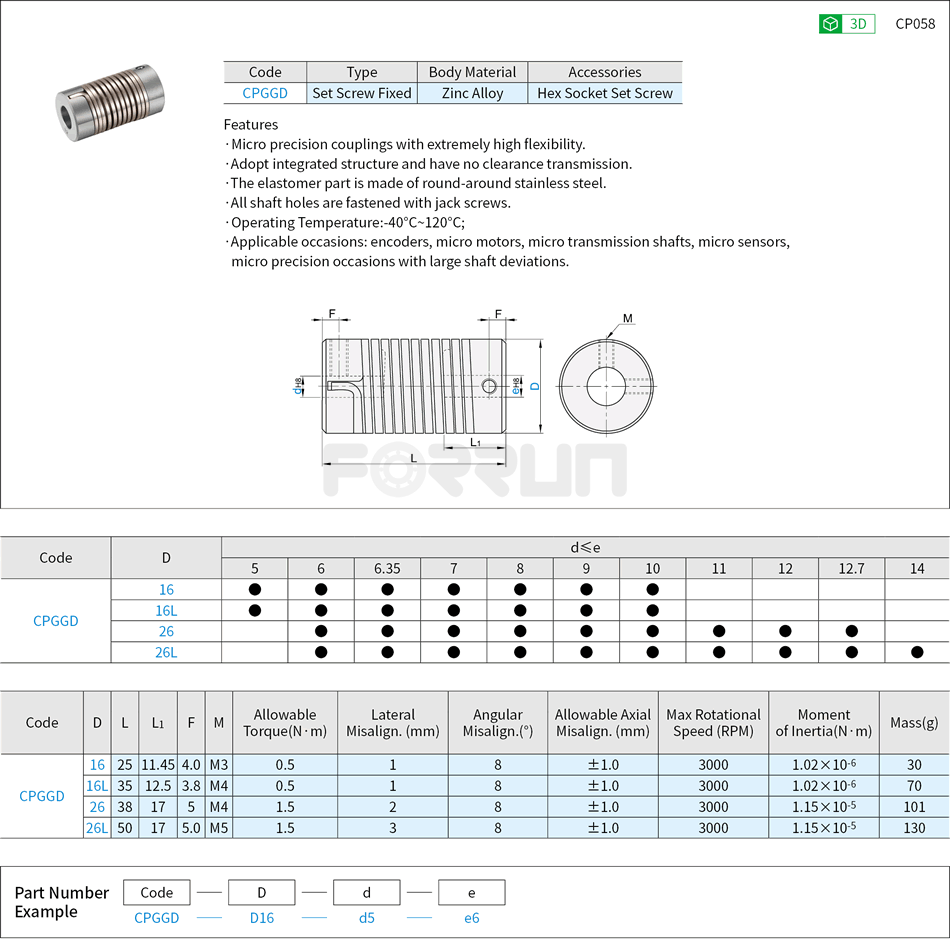950x940 pixels.
Task: Select the 'Hex Socket Set Screw' accessories cell
Action: [x=605, y=93]
